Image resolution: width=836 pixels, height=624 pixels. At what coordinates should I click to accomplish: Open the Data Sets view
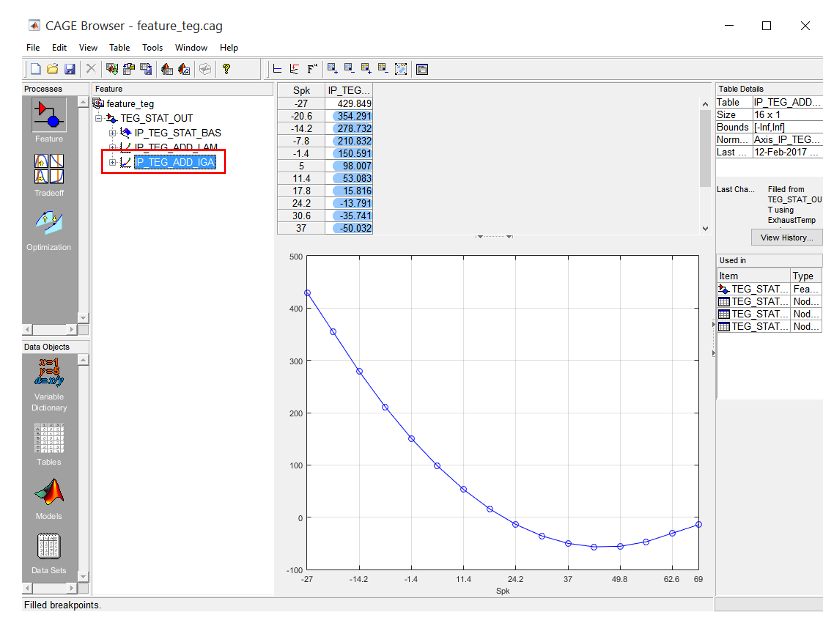point(49,554)
